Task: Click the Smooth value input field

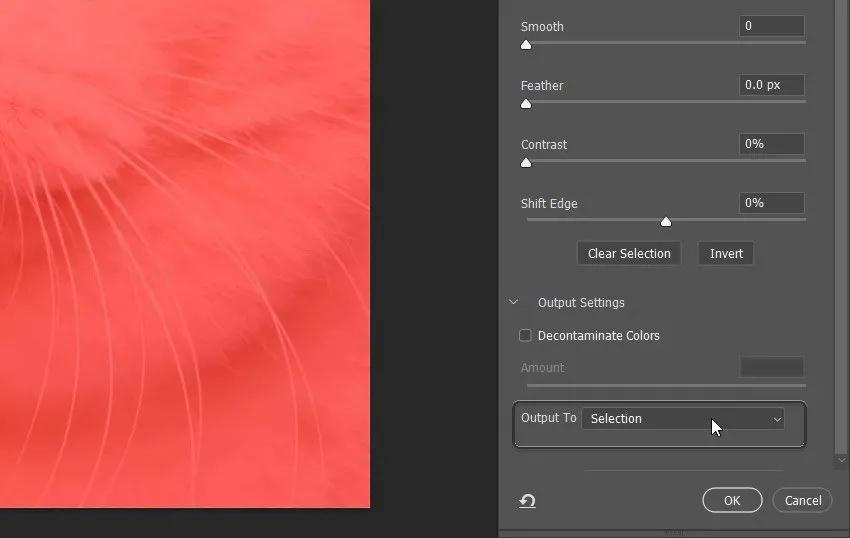Action: (x=771, y=25)
